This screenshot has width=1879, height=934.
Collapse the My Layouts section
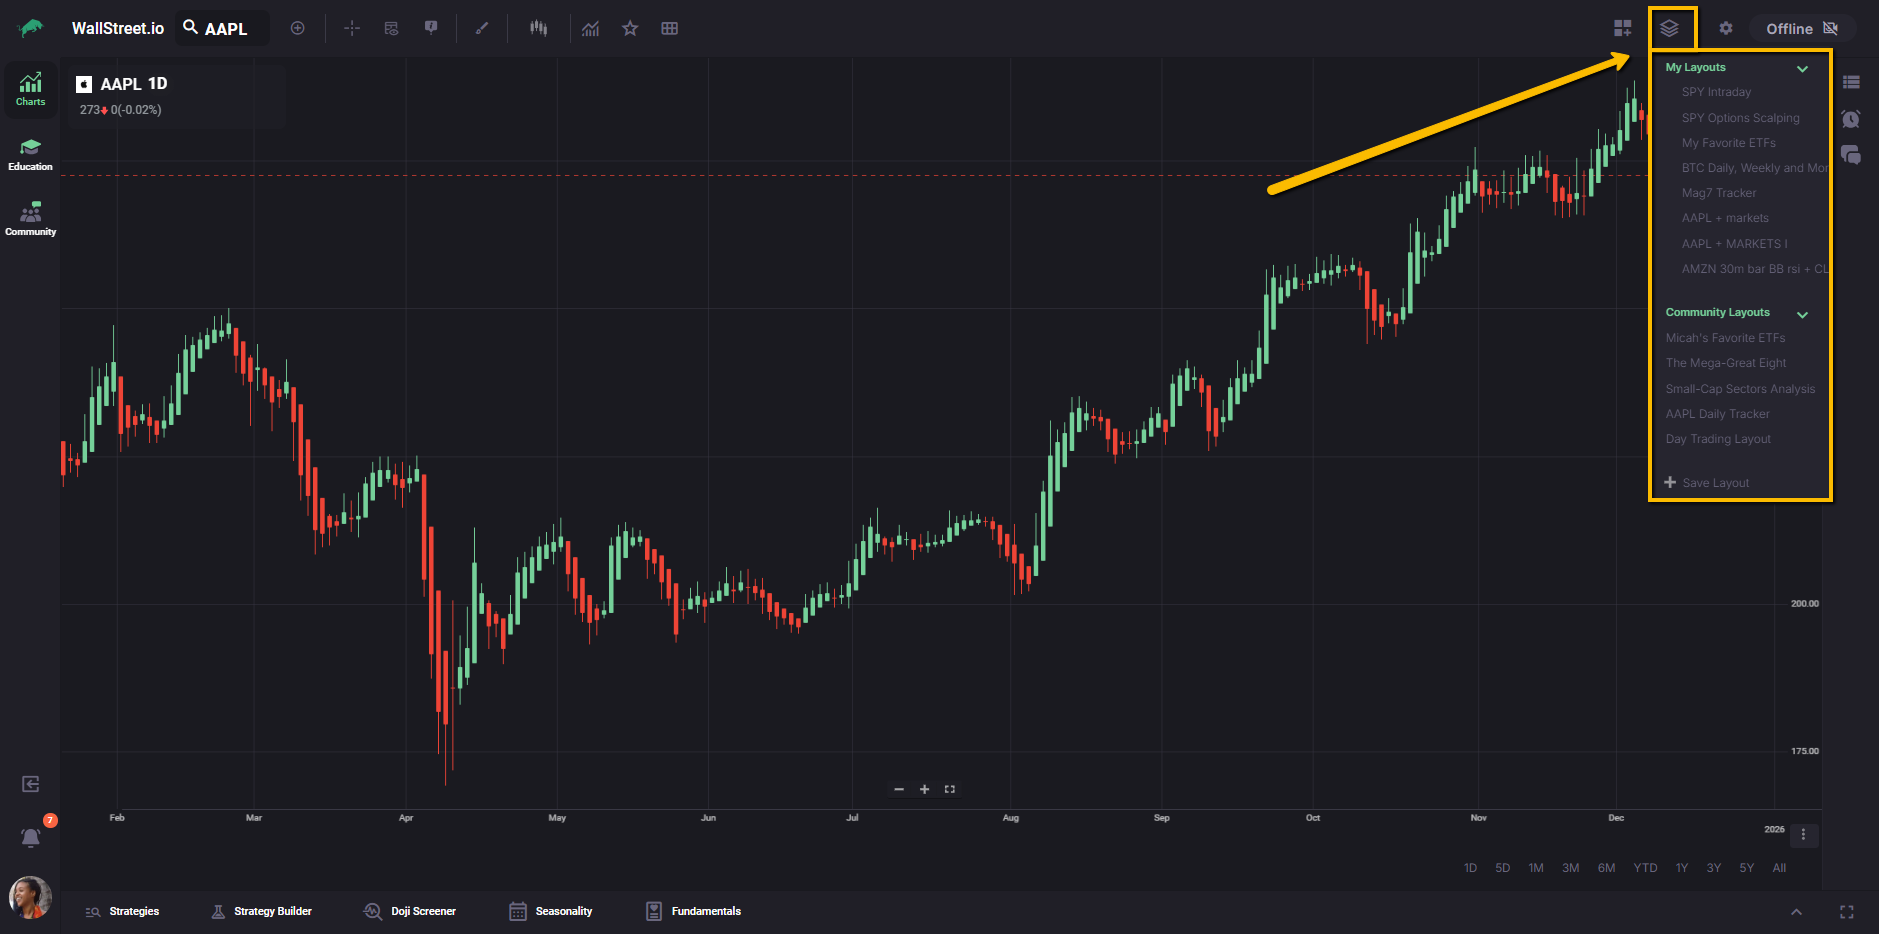tap(1802, 68)
